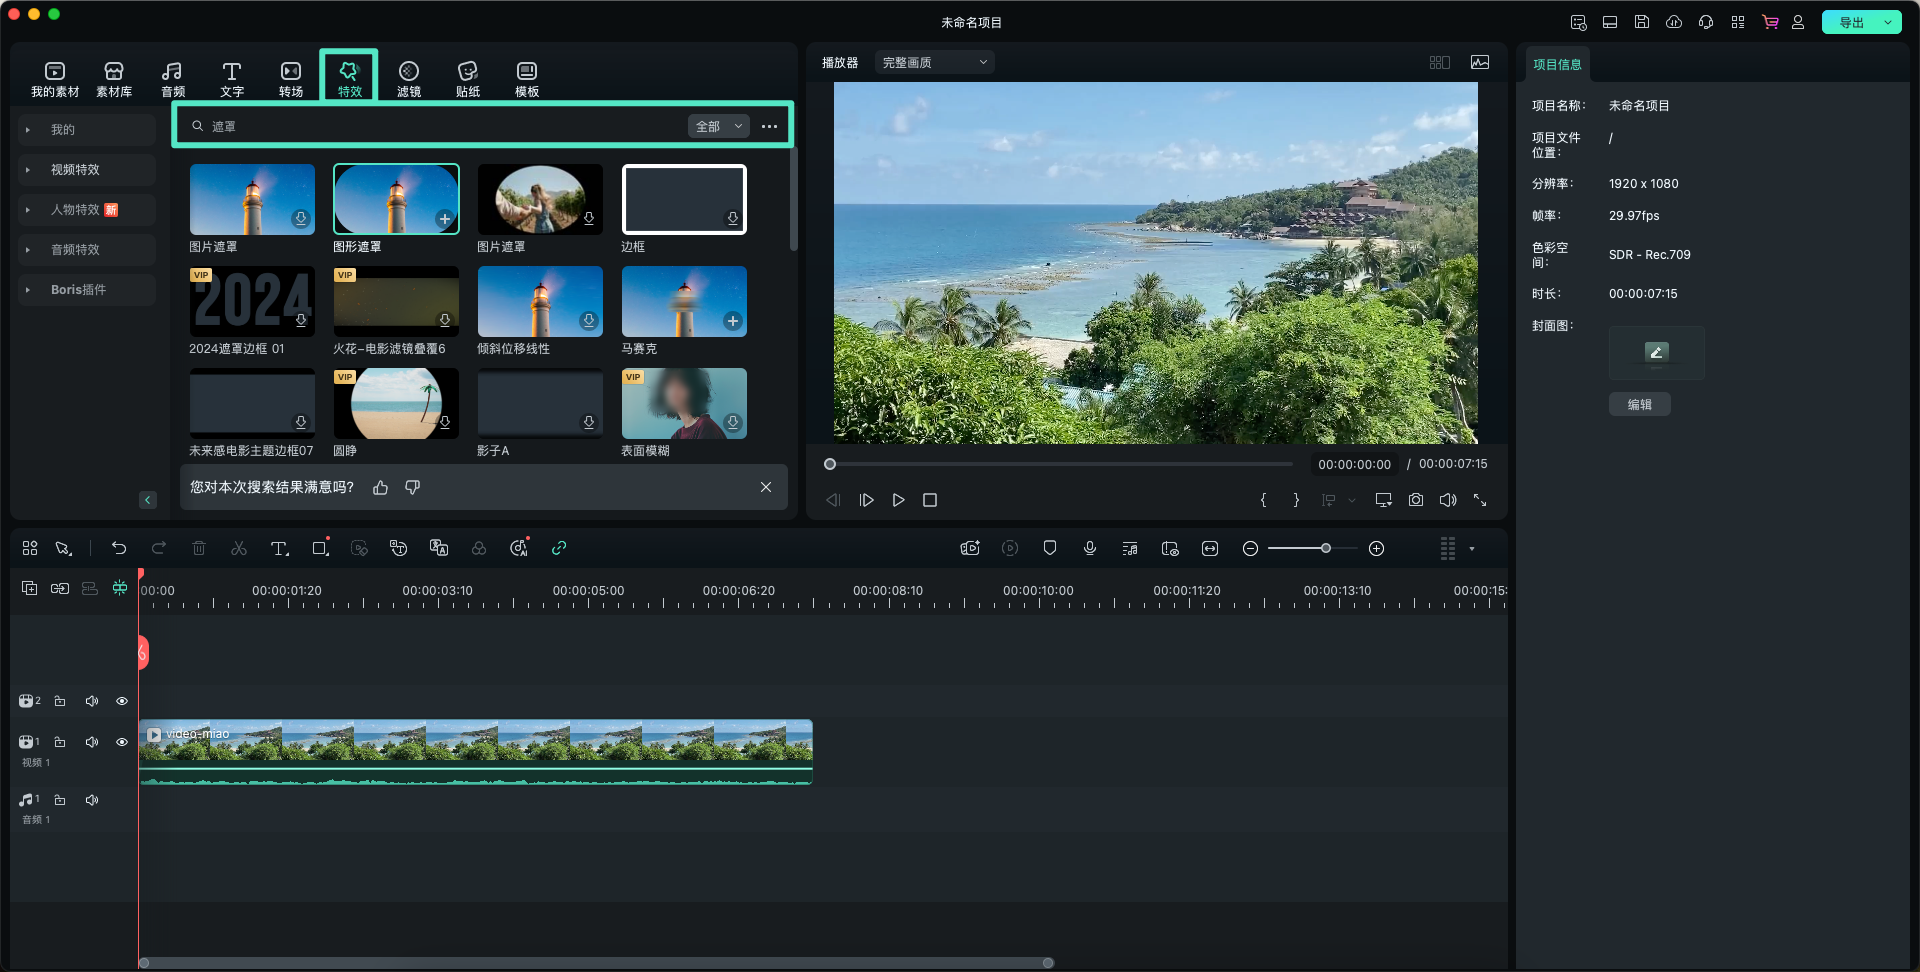Click the voiceover microphone icon

(1090, 548)
